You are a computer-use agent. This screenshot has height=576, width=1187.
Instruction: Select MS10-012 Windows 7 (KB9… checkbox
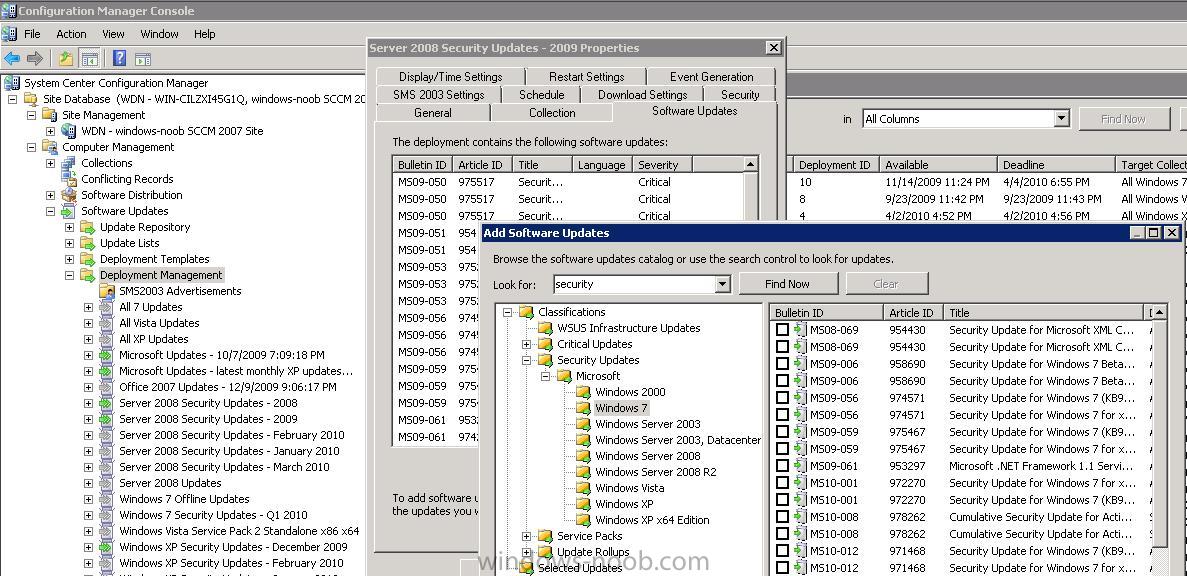coord(782,551)
